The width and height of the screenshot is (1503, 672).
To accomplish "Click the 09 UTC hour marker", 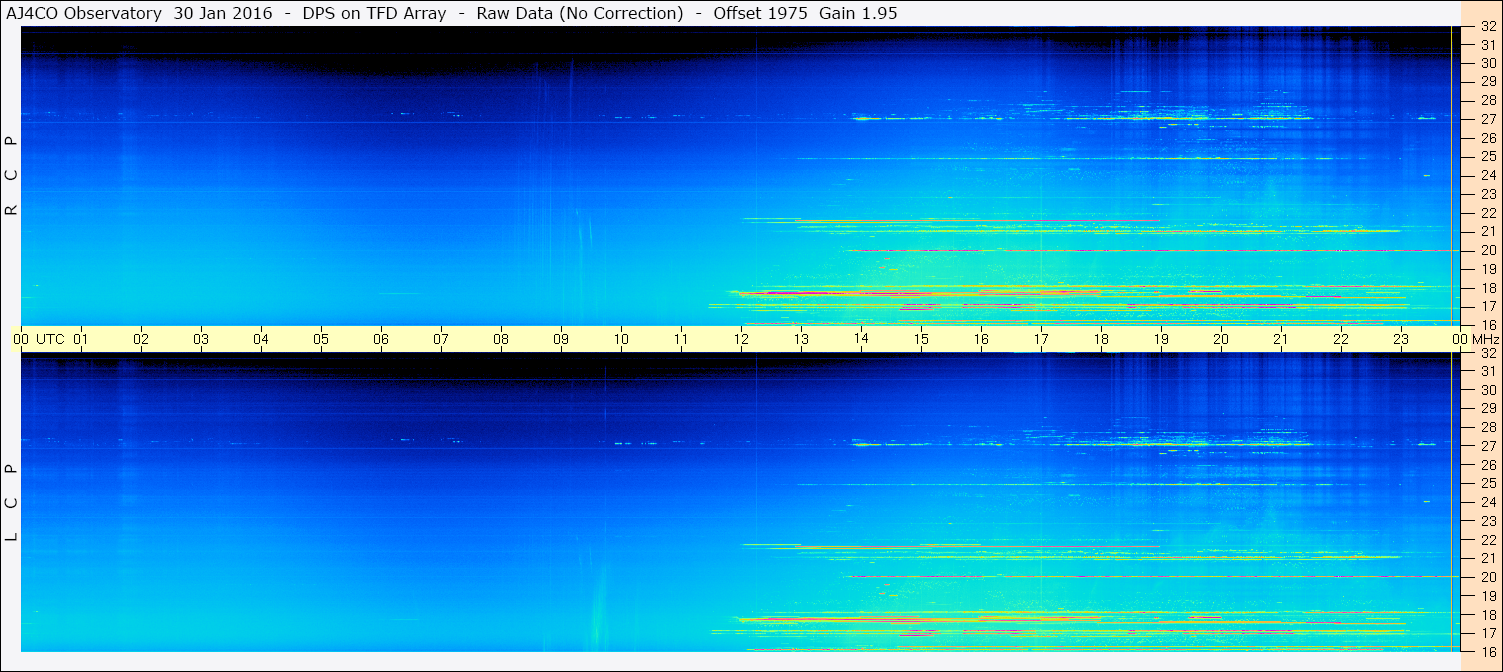I will 561,339.
